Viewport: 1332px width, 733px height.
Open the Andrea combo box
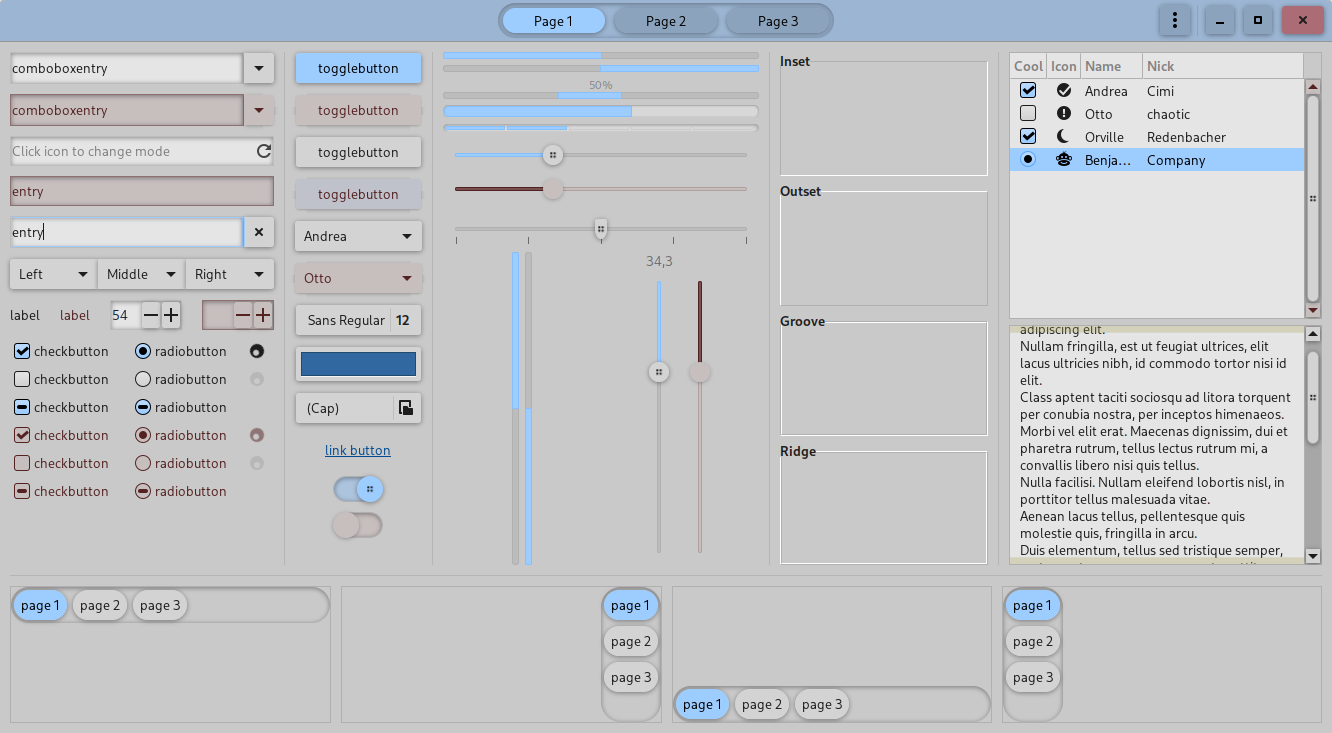358,236
